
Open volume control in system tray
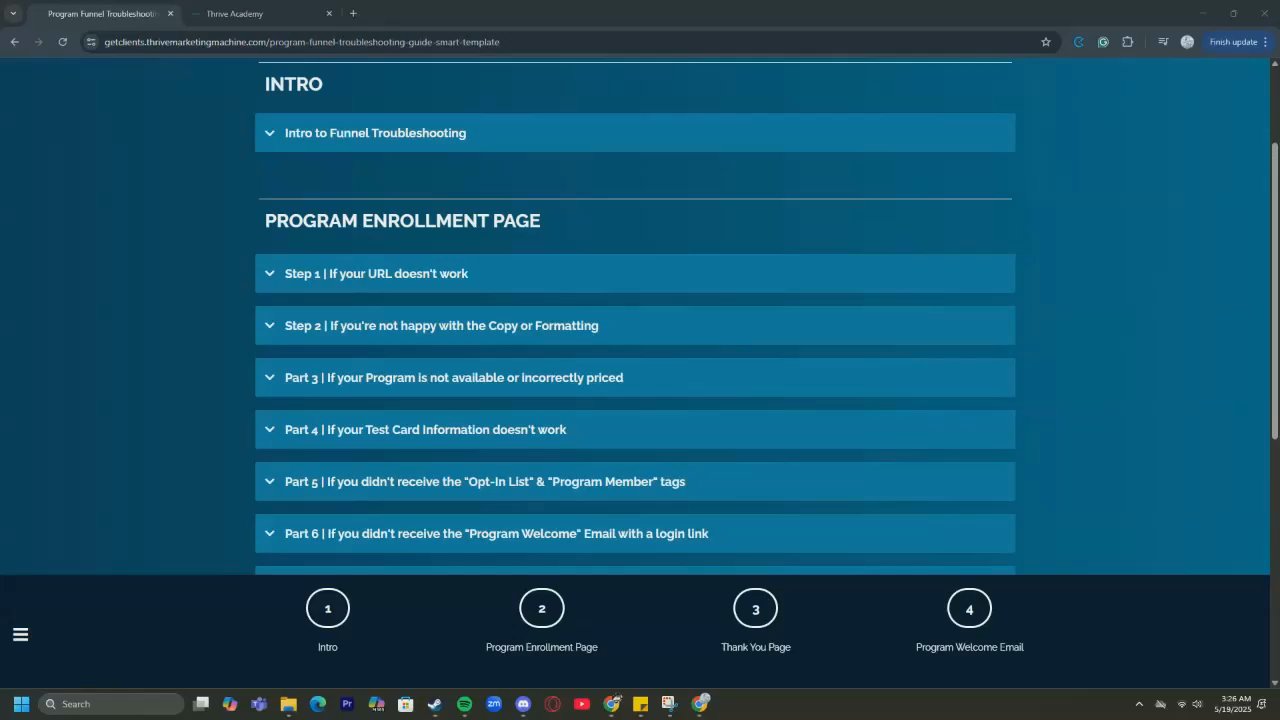pos(1197,704)
